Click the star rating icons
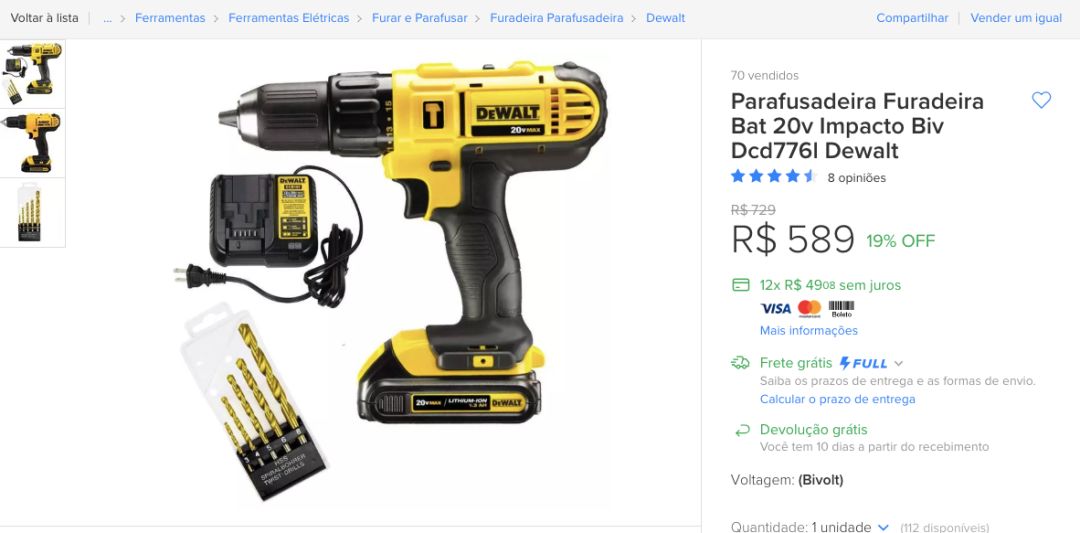 pos(773,176)
